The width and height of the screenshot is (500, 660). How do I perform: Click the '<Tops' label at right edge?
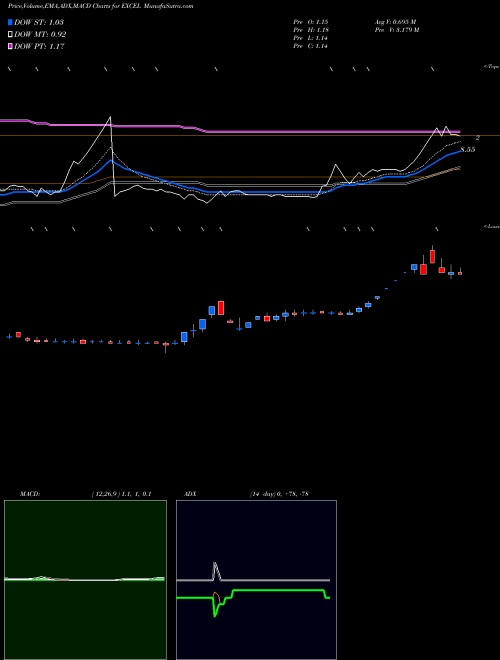pos(491,67)
